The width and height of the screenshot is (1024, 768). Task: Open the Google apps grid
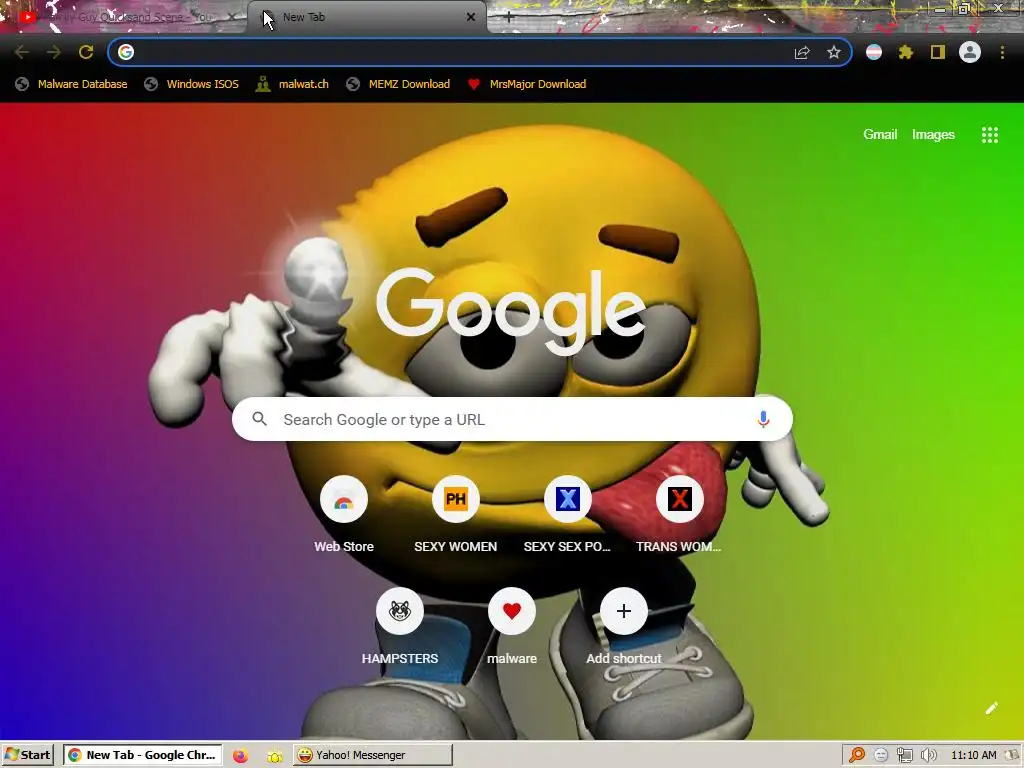tap(989, 135)
